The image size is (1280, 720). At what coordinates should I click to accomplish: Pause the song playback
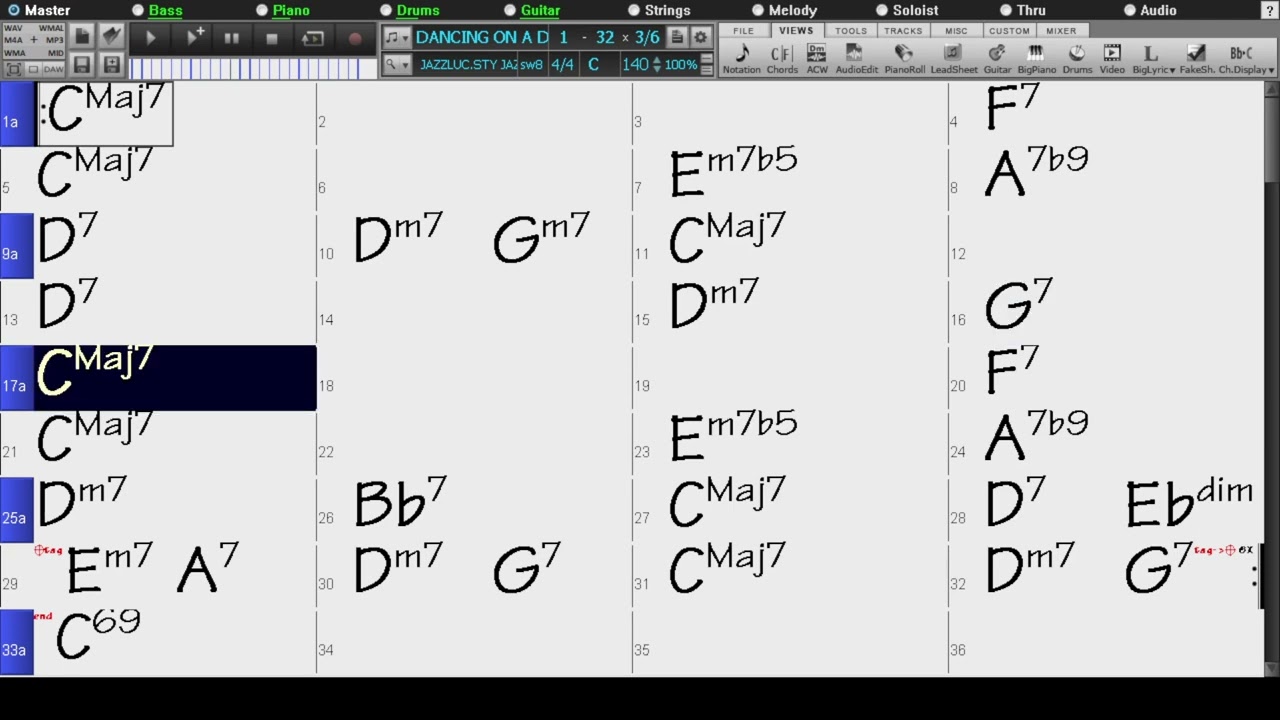pyautogui.click(x=232, y=38)
